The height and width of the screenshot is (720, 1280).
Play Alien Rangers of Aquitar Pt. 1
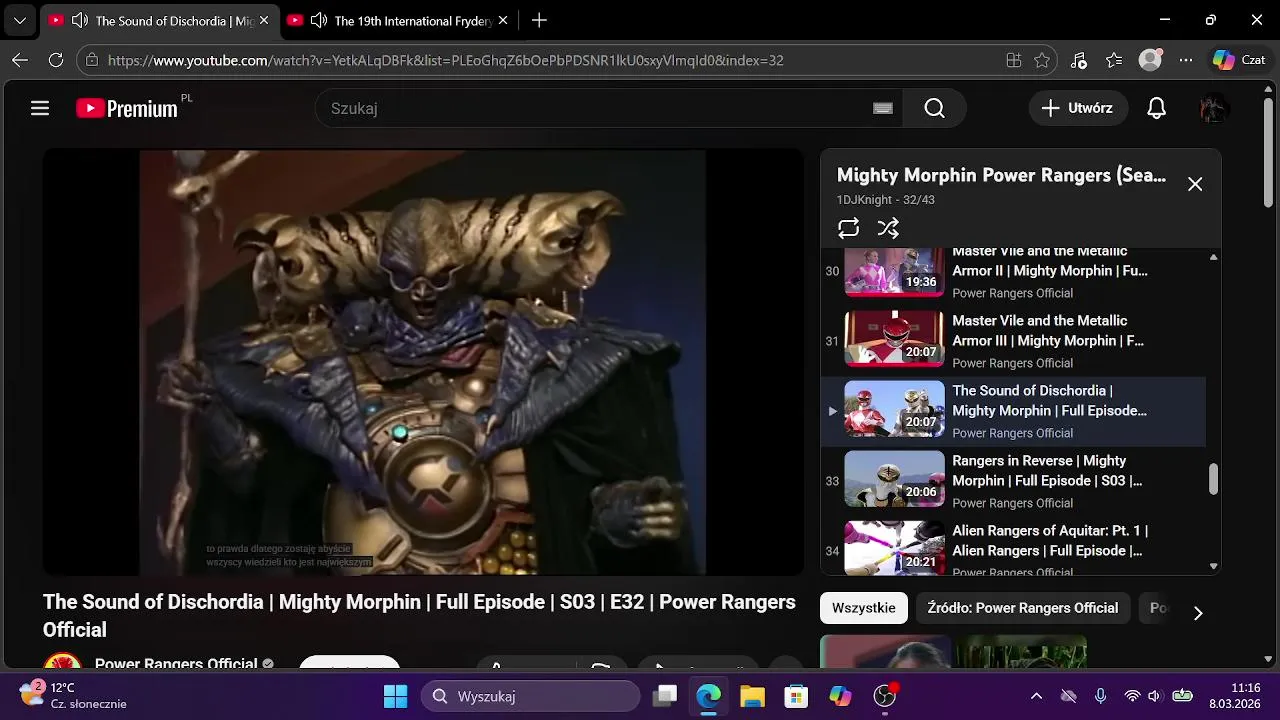click(1012, 548)
